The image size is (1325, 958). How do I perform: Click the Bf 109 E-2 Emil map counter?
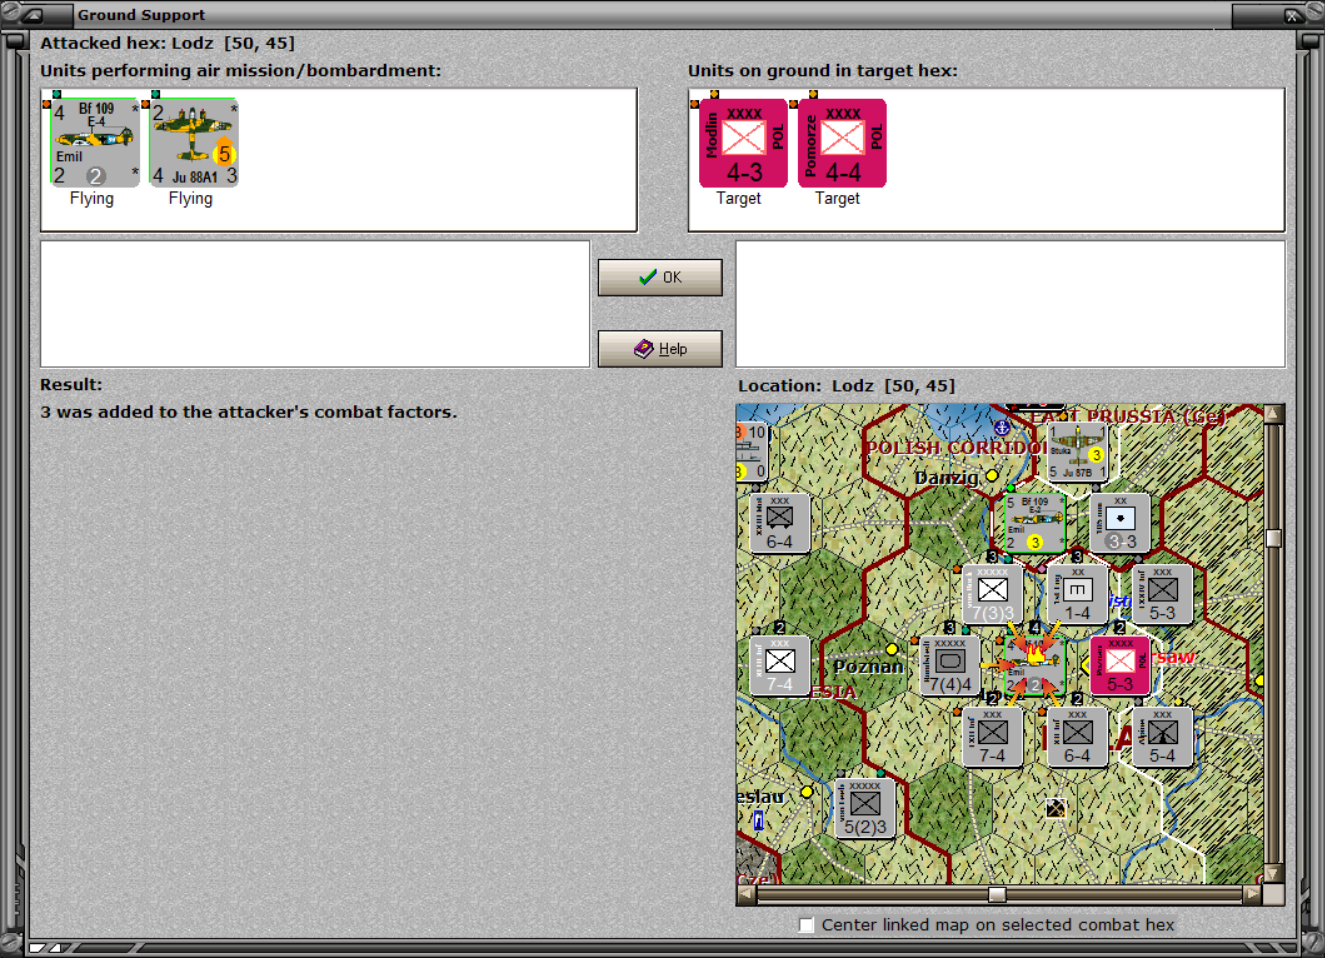(1035, 523)
